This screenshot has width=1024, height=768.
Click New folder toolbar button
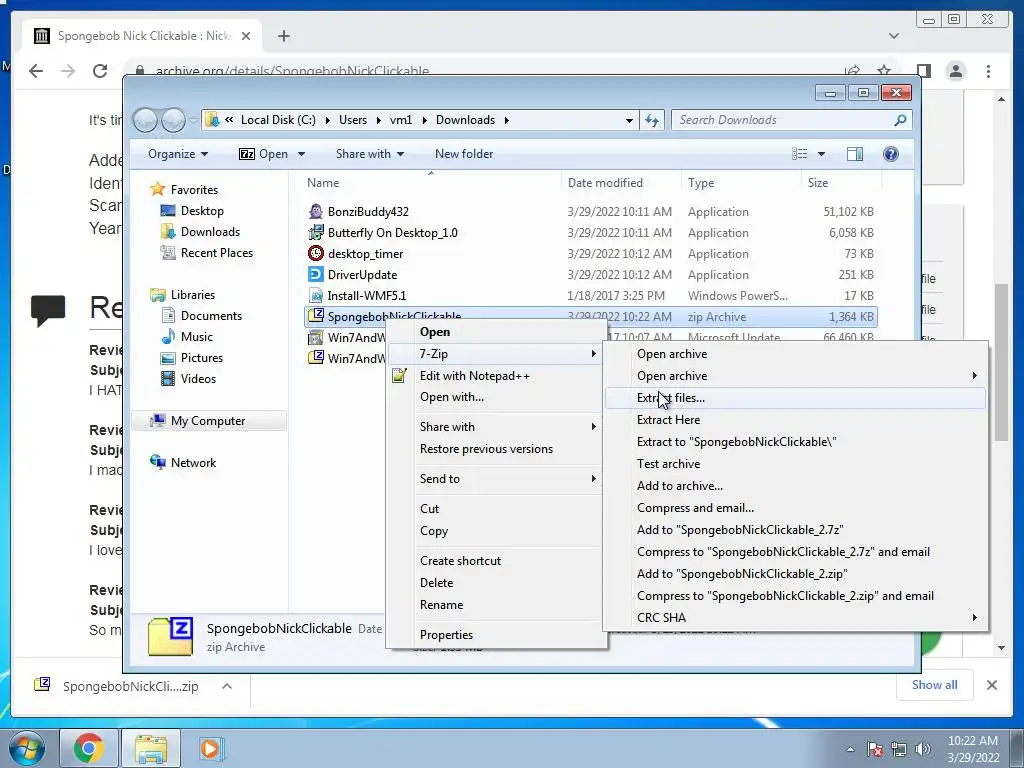[464, 154]
